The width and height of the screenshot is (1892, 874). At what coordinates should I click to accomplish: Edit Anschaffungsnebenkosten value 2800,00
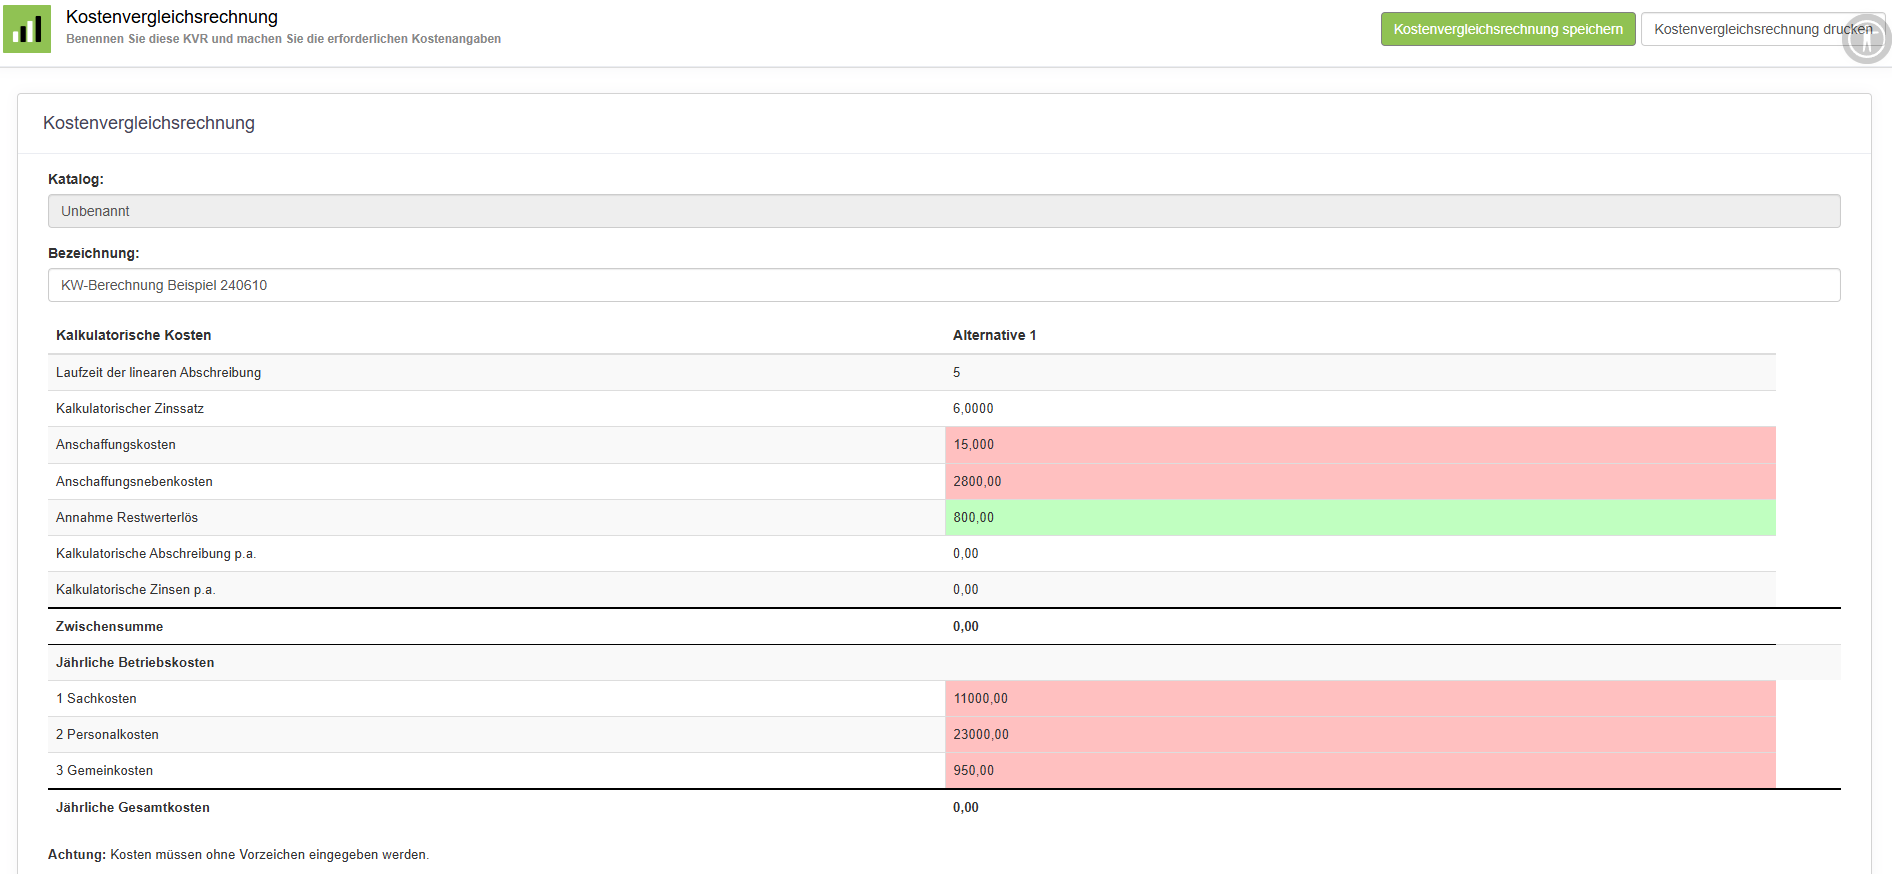pos(1359,481)
